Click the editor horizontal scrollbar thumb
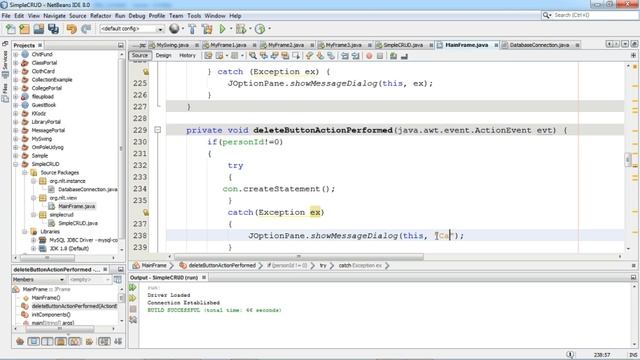 point(299,257)
